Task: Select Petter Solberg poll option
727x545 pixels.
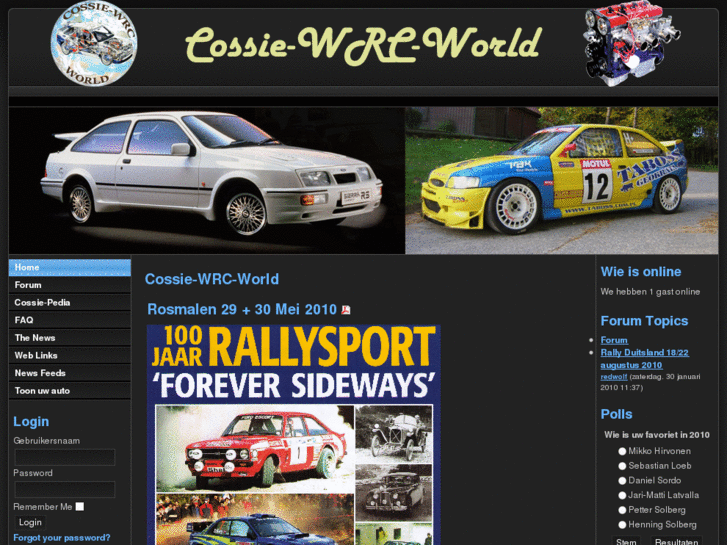Action: click(x=622, y=510)
